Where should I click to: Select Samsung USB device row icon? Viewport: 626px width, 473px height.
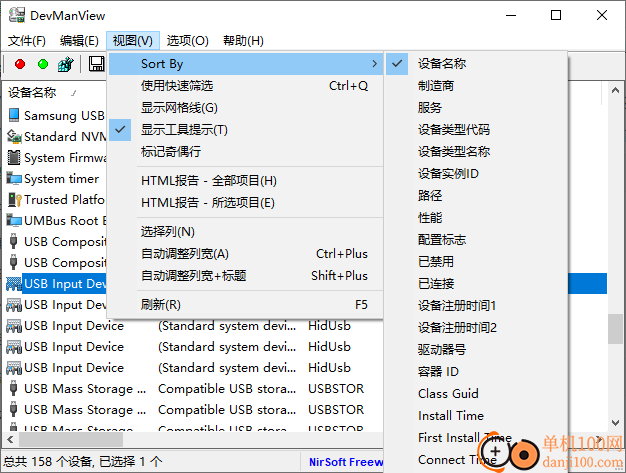click(14, 115)
